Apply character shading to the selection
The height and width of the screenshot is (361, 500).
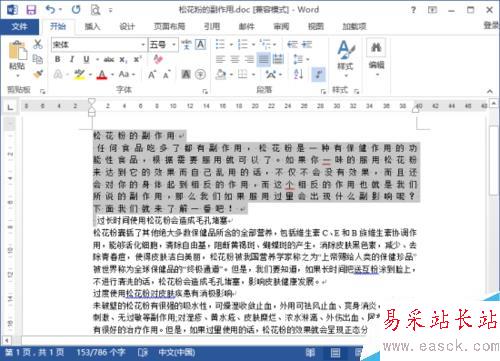(x=186, y=74)
